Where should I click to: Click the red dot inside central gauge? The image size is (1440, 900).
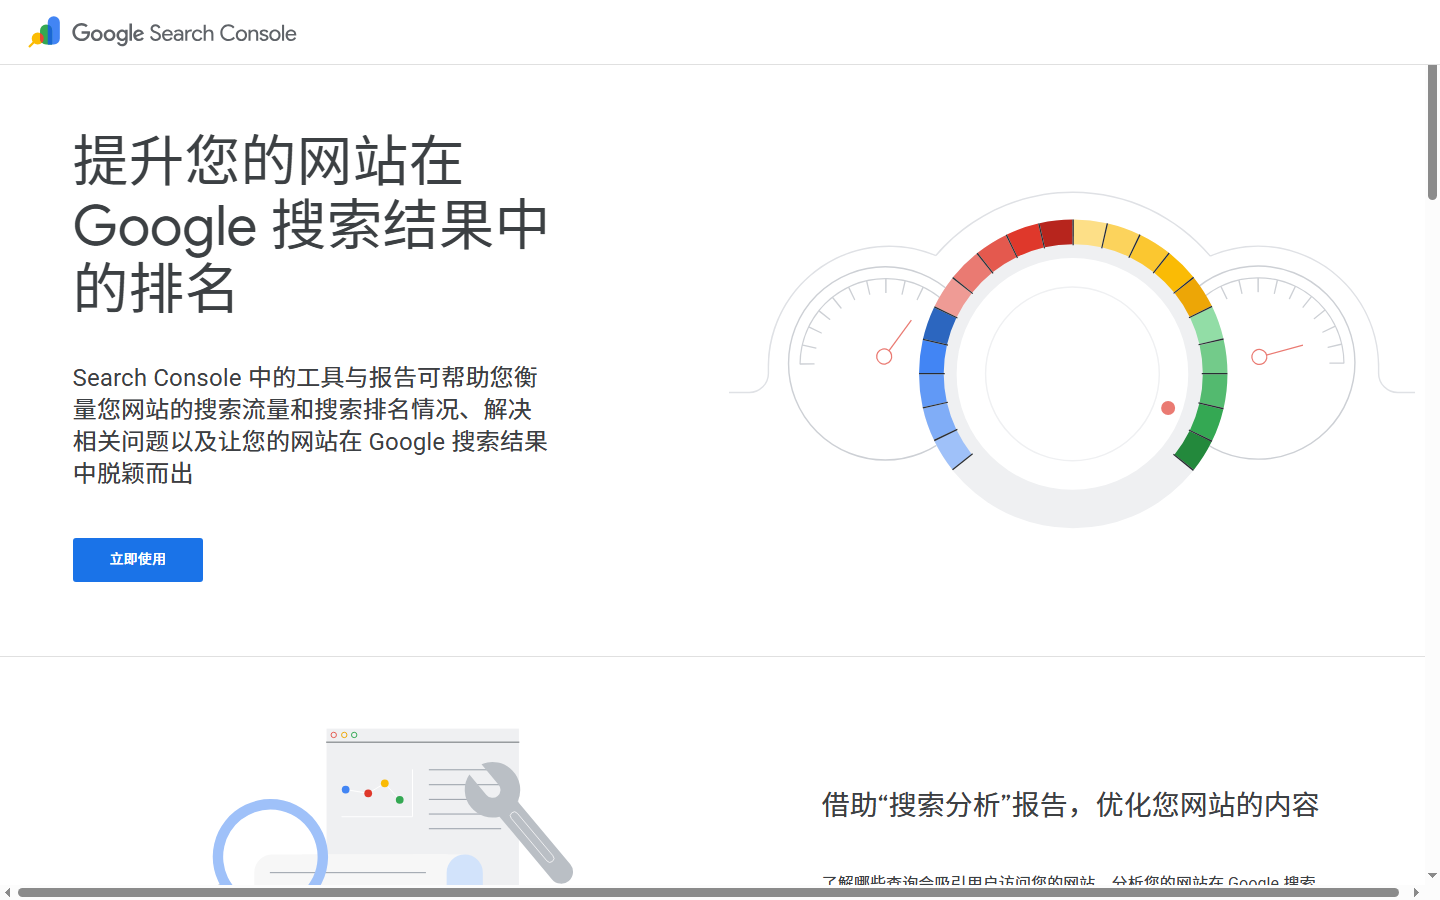pyautogui.click(x=1168, y=408)
